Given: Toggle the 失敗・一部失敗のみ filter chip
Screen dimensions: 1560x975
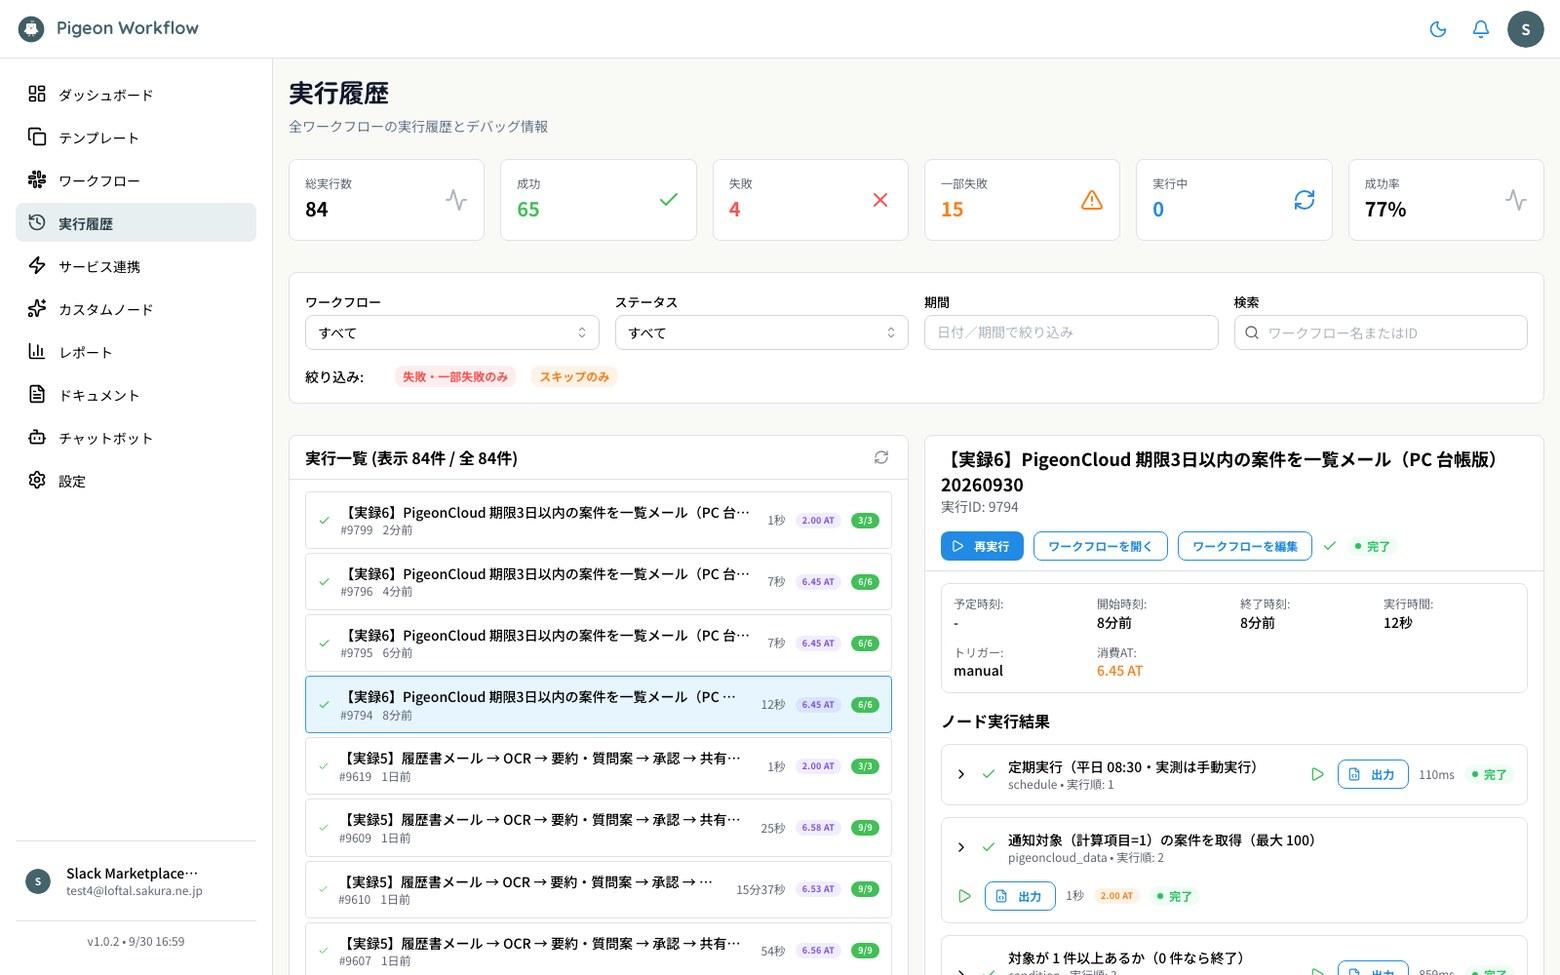Looking at the screenshot, I should 455,377.
